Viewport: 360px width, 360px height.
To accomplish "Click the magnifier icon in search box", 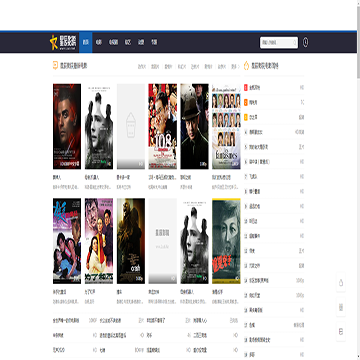I will point(294,43).
